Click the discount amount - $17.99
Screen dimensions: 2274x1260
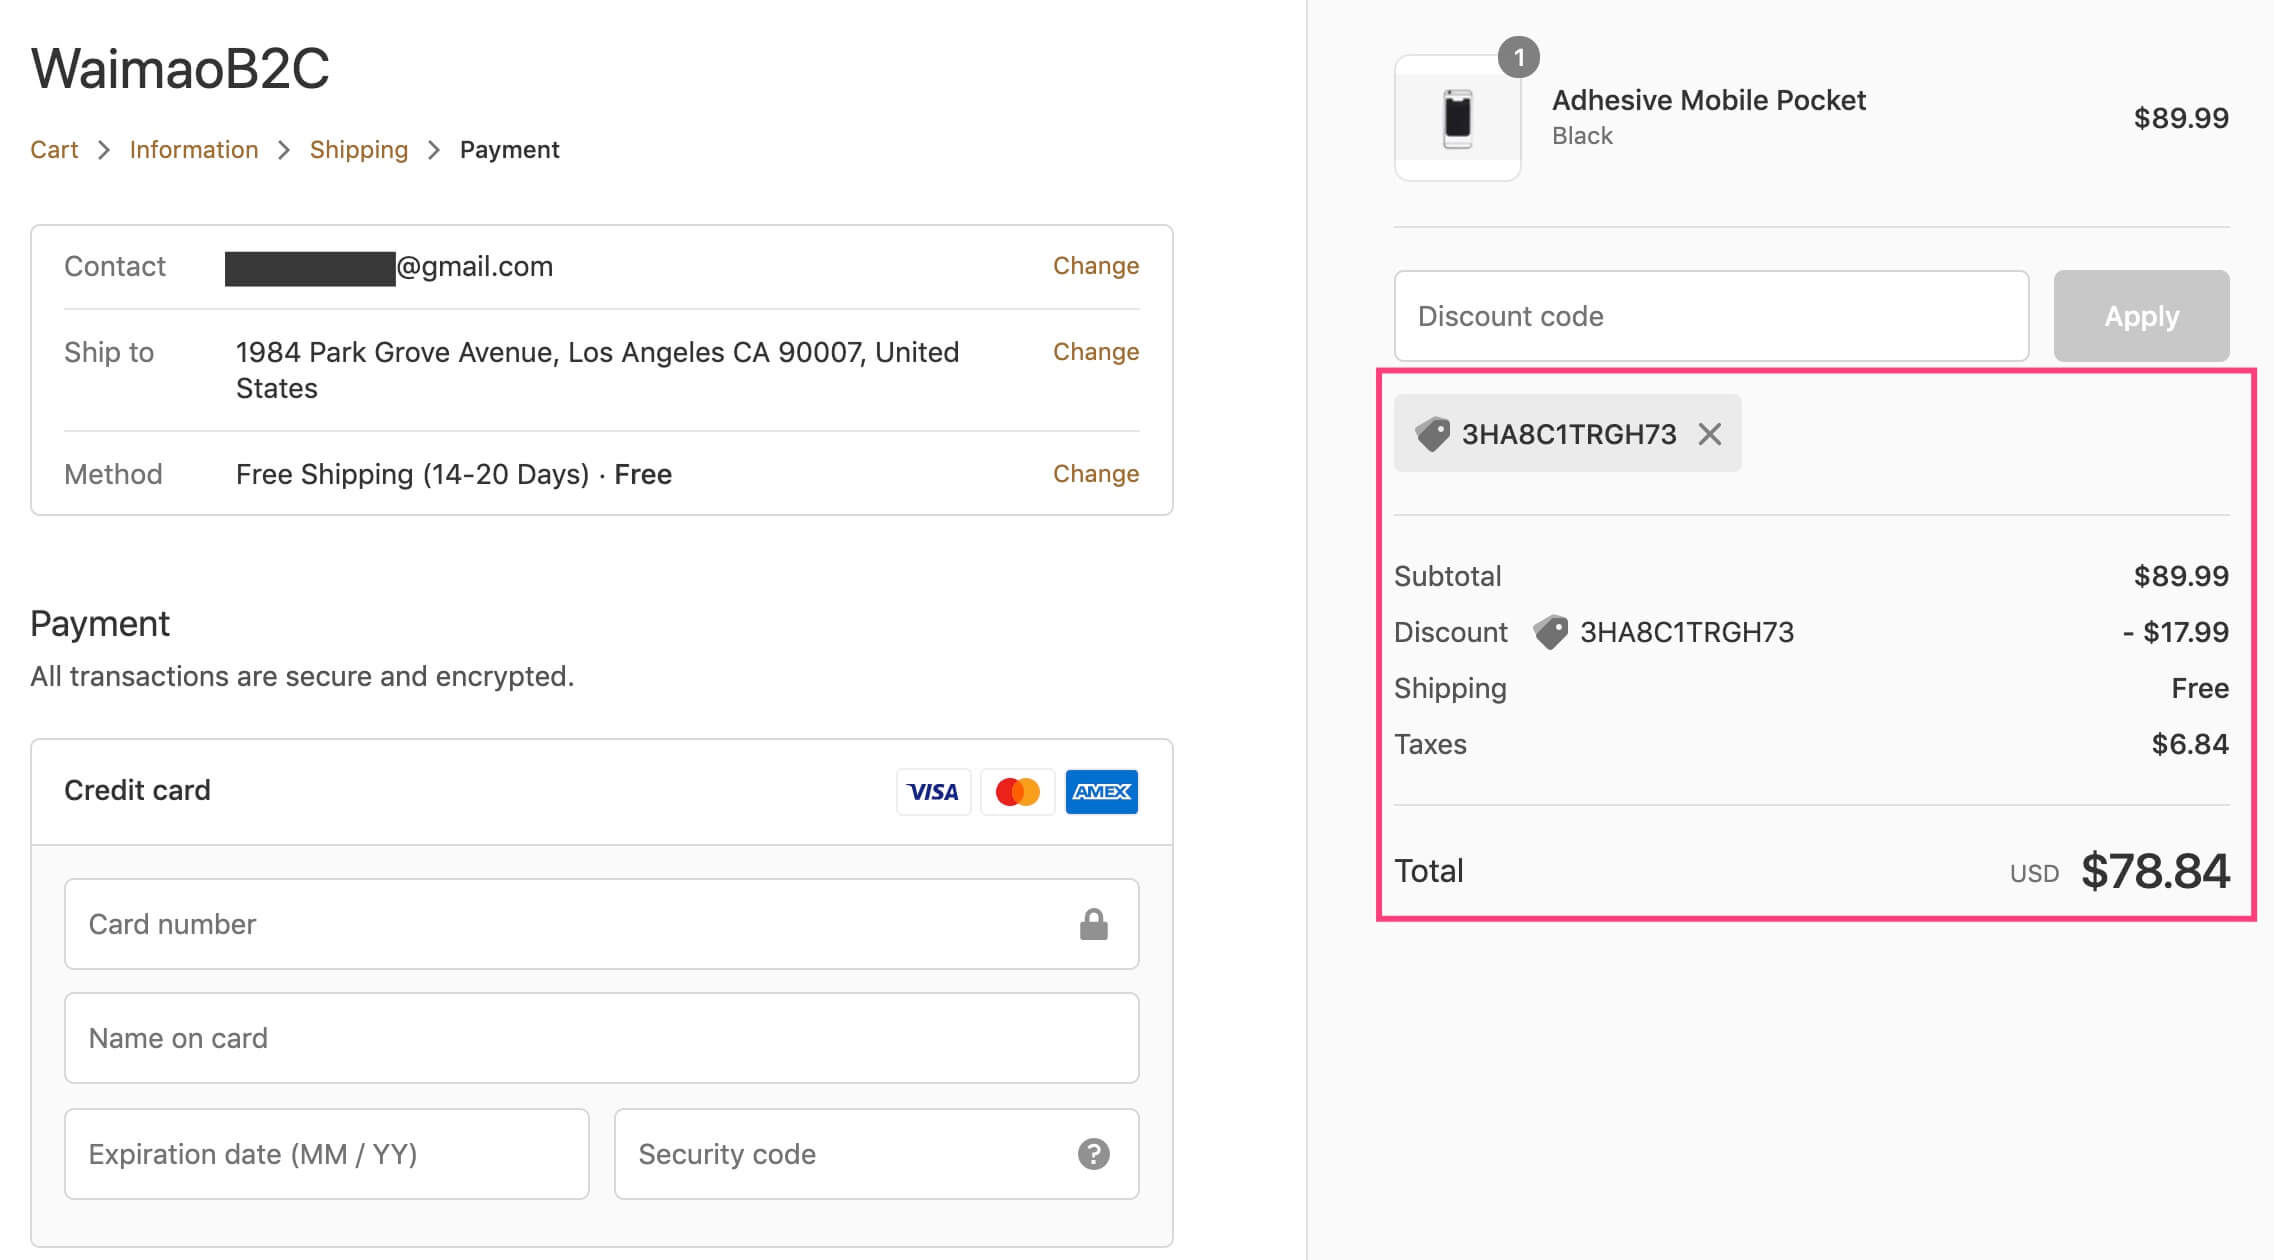[x=2175, y=632]
